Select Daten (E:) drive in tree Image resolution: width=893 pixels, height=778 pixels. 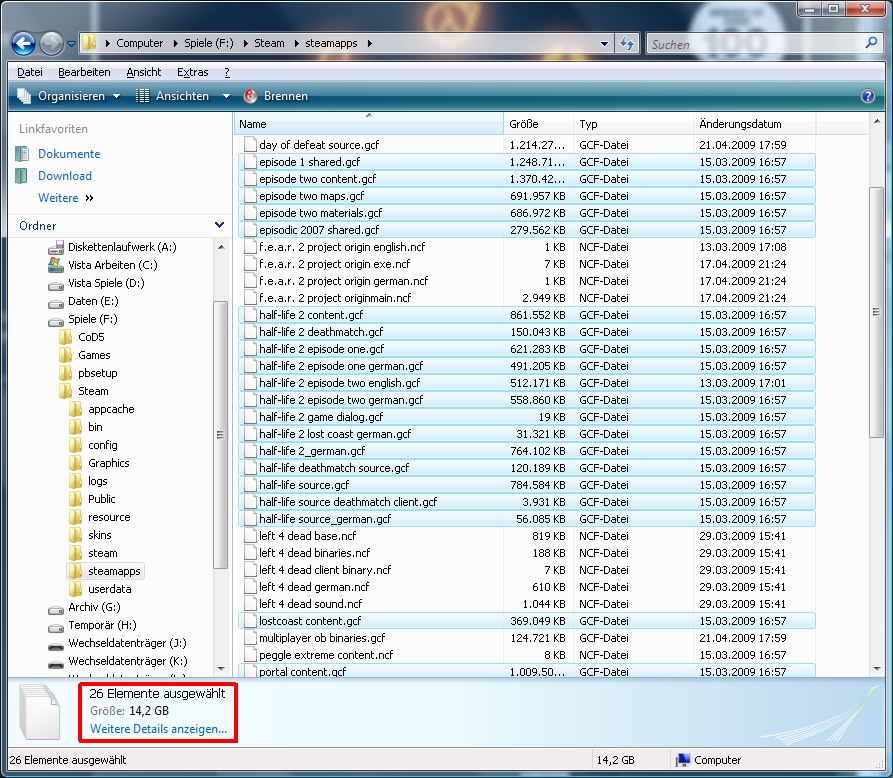coord(93,301)
